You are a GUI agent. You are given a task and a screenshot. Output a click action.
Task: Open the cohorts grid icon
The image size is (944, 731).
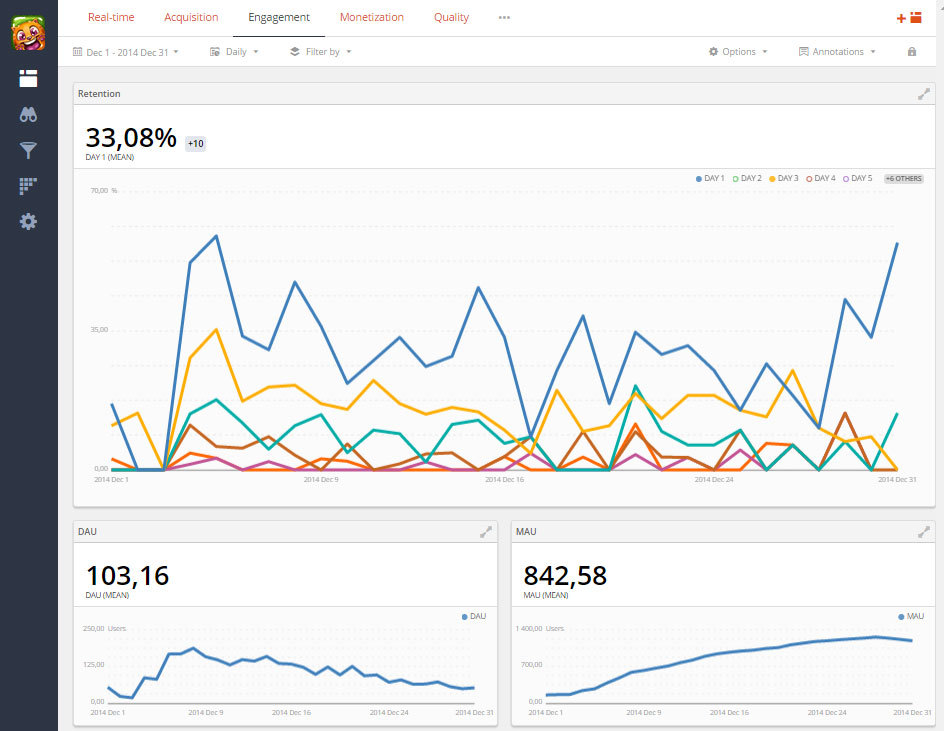[x=28, y=186]
